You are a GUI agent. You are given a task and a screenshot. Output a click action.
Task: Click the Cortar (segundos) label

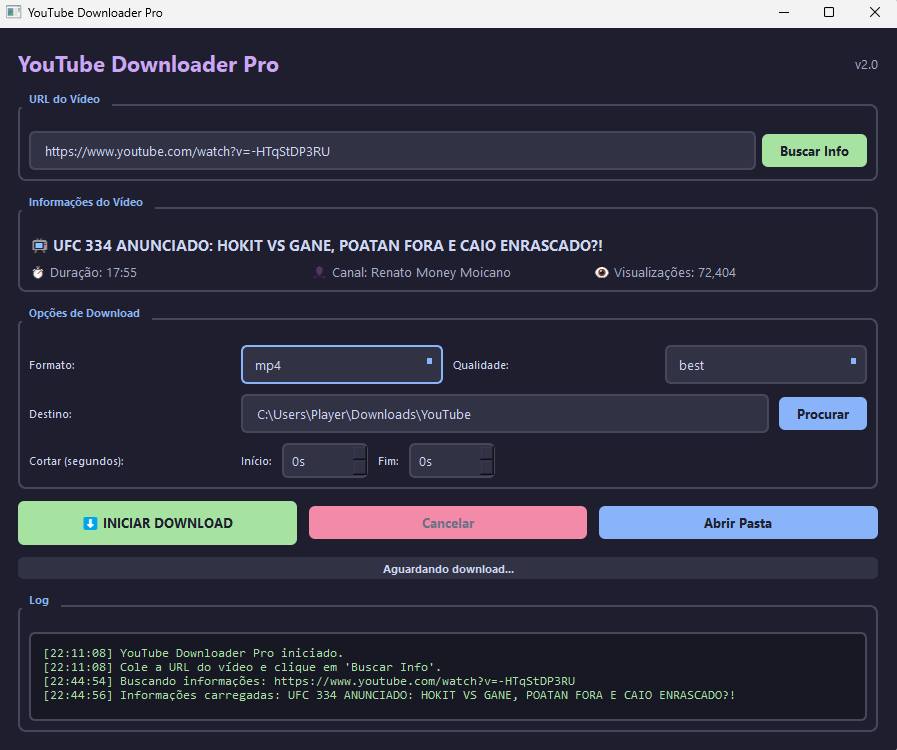(x=77, y=461)
